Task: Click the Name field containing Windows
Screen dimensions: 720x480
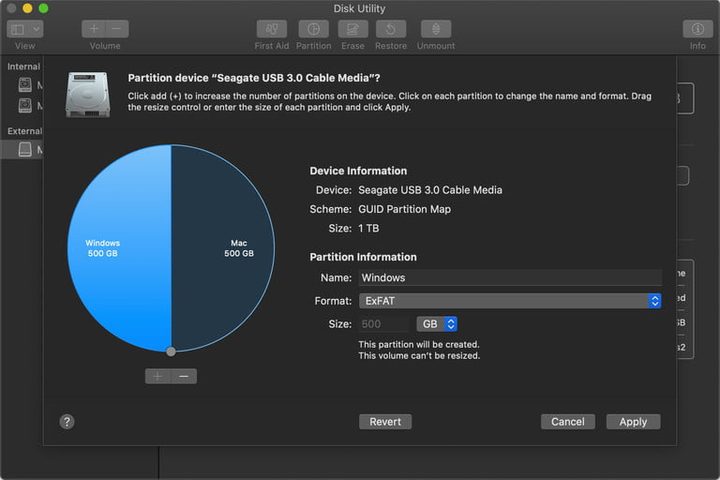Action: click(x=510, y=277)
